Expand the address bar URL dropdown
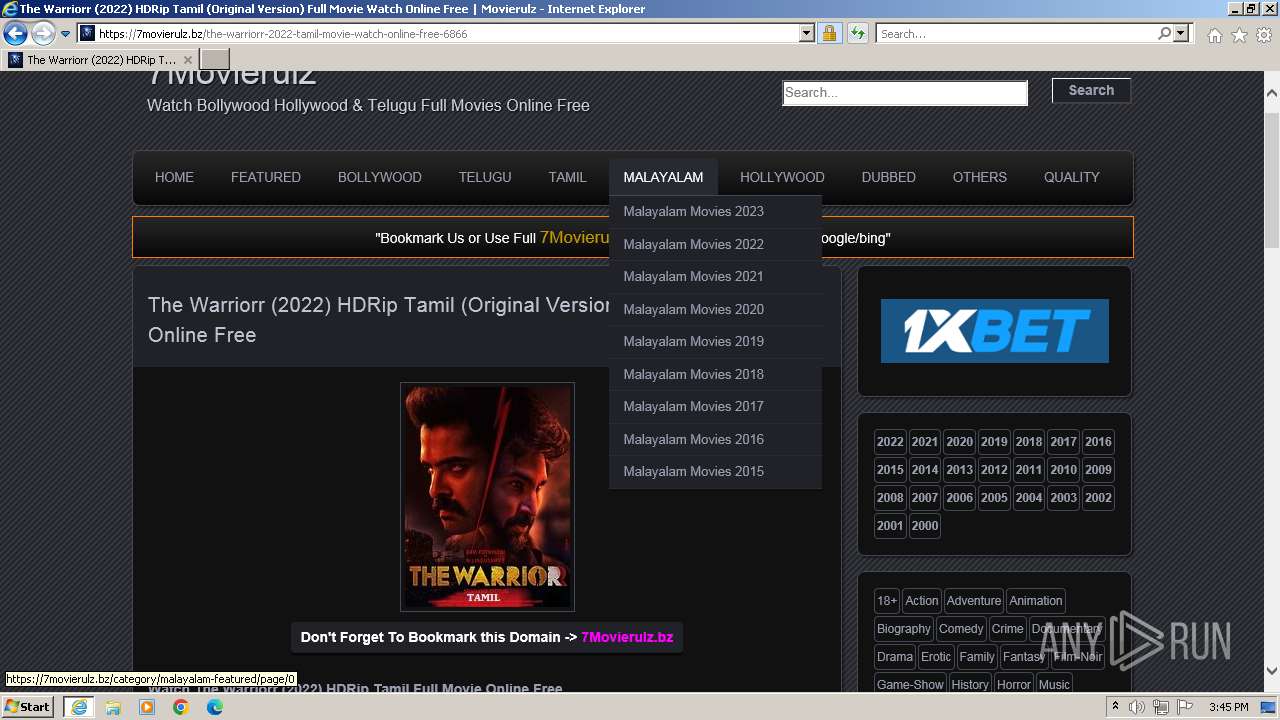The image size is (1280, 720). coord(807,33)
